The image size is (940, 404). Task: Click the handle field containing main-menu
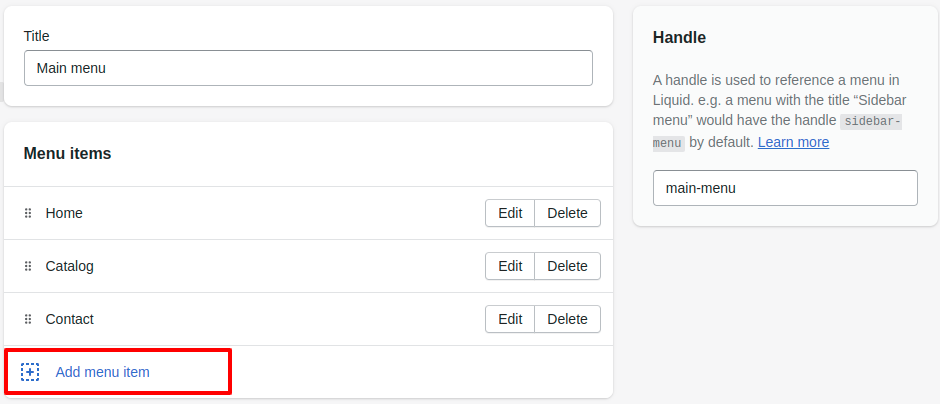(785, 188)
